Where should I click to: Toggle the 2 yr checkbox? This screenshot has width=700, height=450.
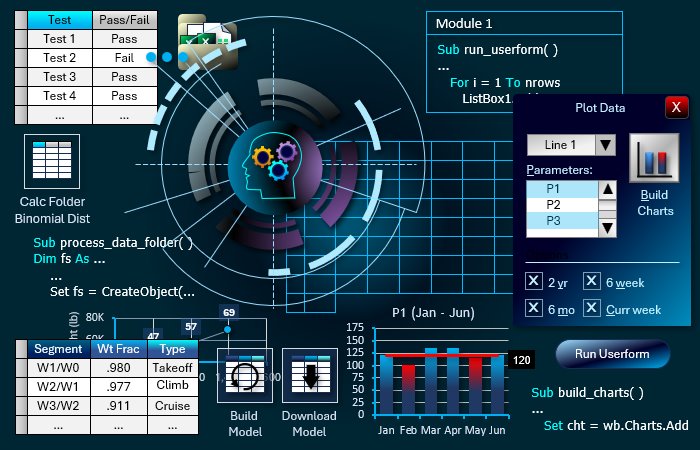[x=534, y=281]
